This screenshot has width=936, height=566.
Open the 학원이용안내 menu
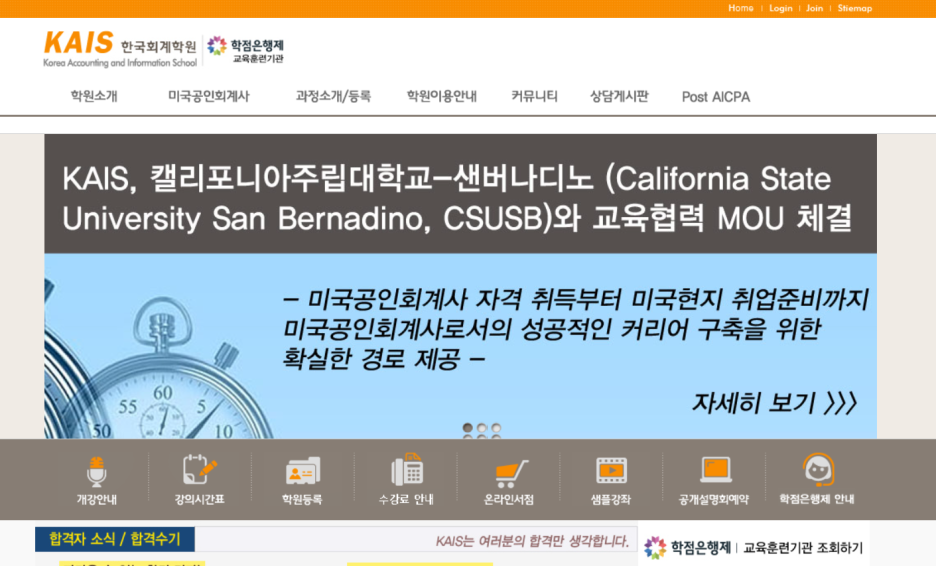coord(441,96)
